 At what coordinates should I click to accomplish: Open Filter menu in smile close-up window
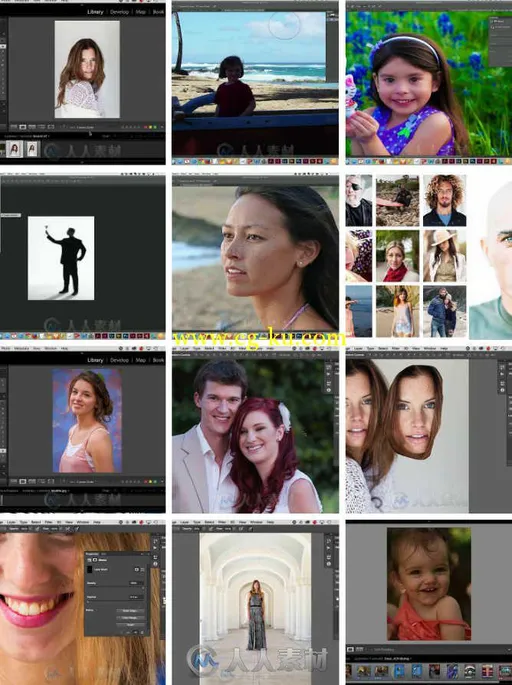[x=48, y=522]
